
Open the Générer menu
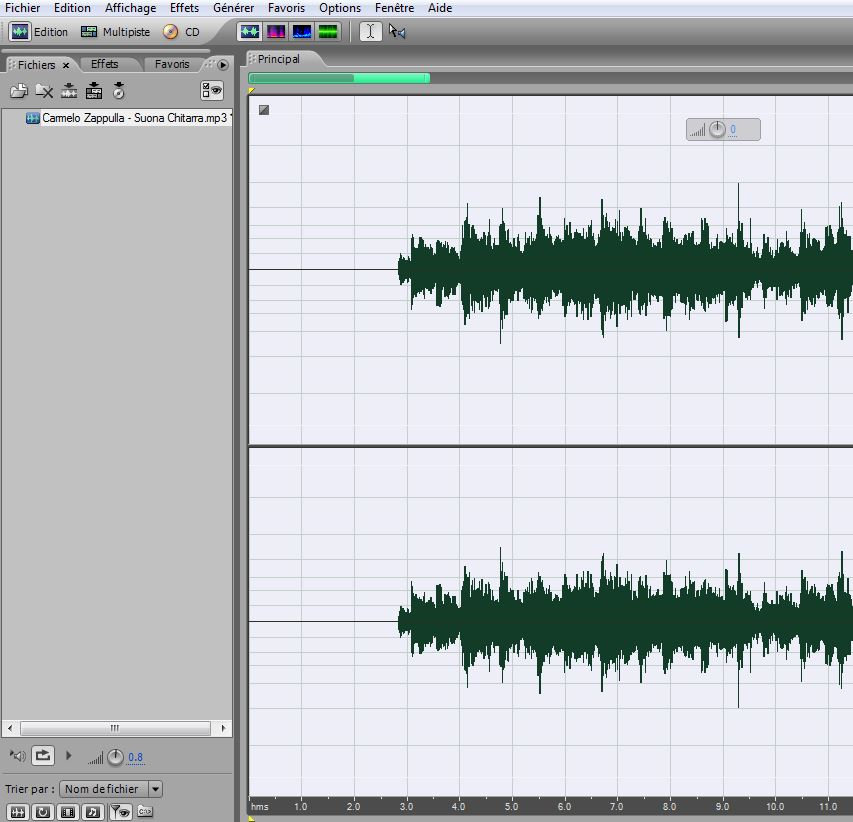234,8
